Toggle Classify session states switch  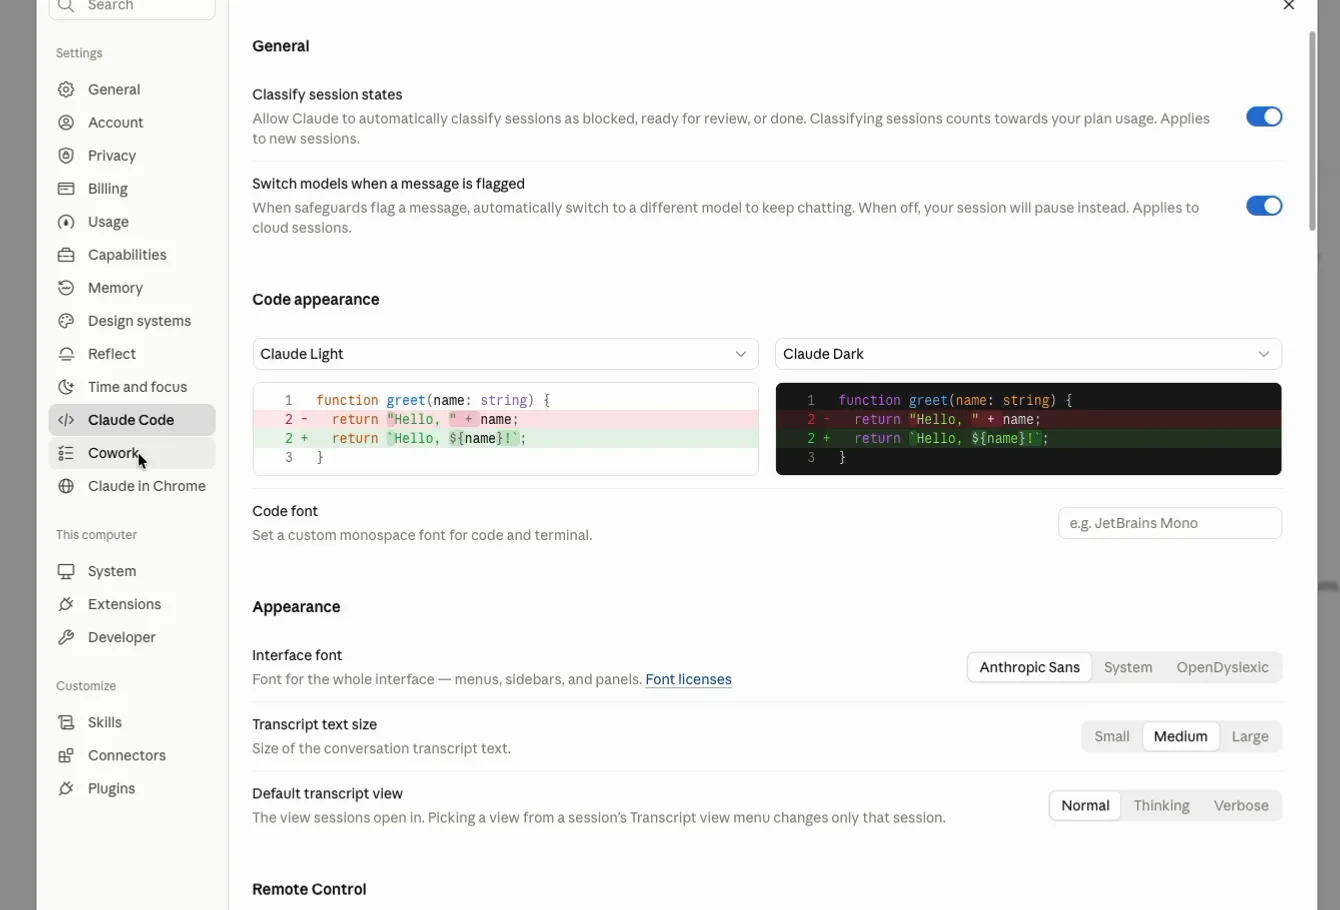click(1264, 117)
